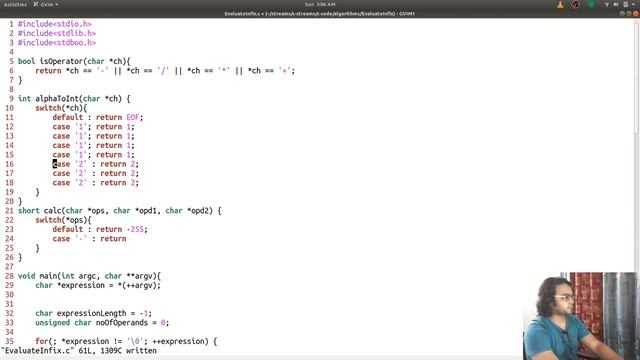Screen dimensions: 640x360
Task: Click 'switch(*ch){' on line 10
Action: coord(61,108)
